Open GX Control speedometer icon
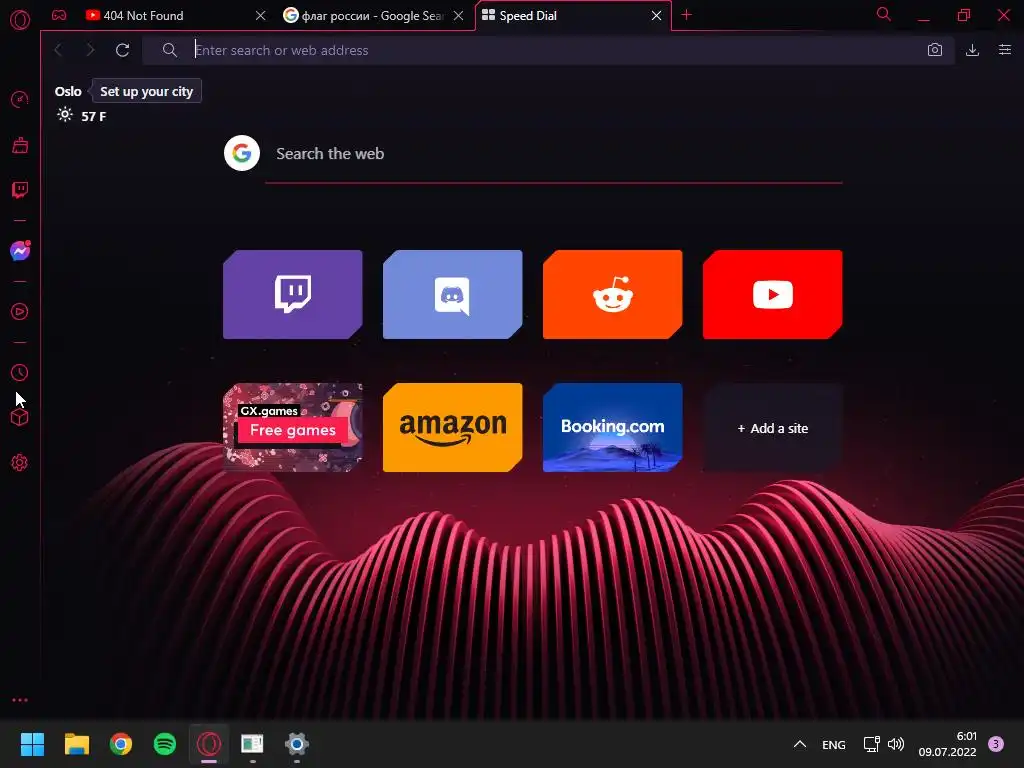The width and height of the screenshot is (1024, 768). point(20,99)
